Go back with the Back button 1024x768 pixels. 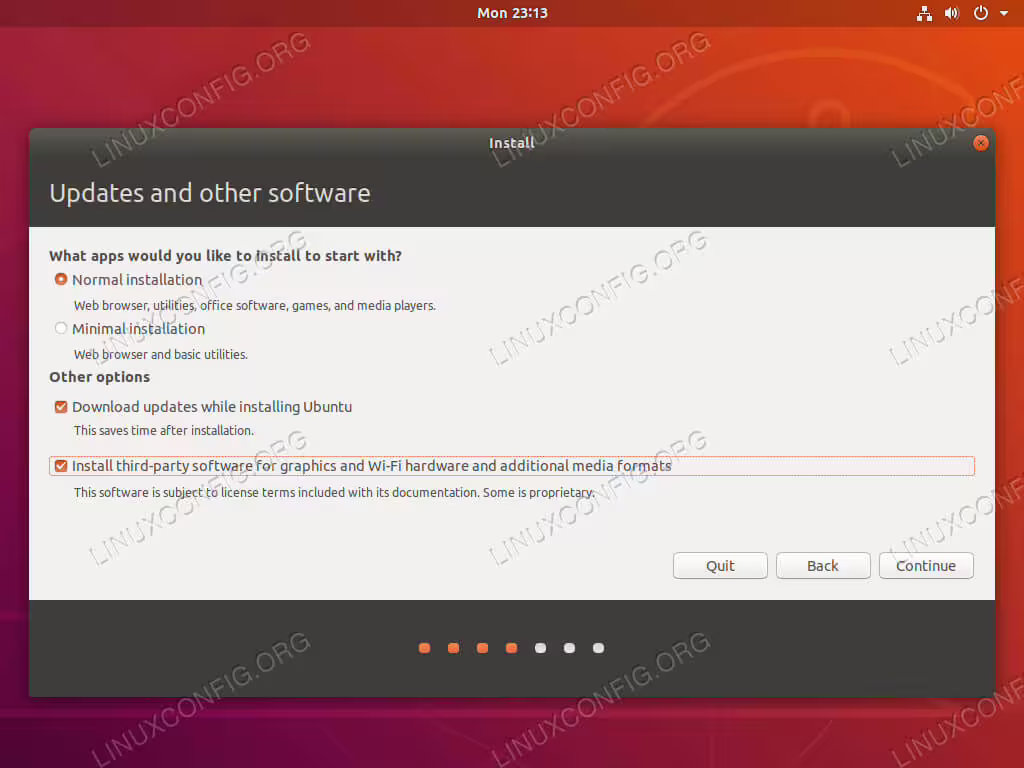[823, 566]
